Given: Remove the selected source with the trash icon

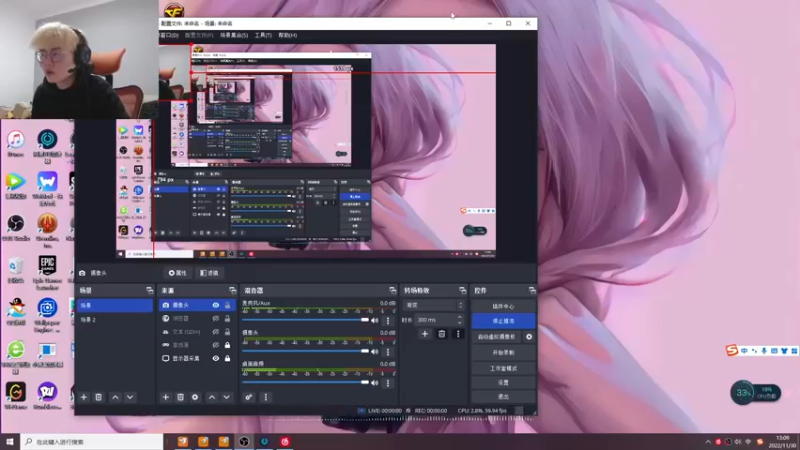Looking at the screenshot, I should [180, 397].
